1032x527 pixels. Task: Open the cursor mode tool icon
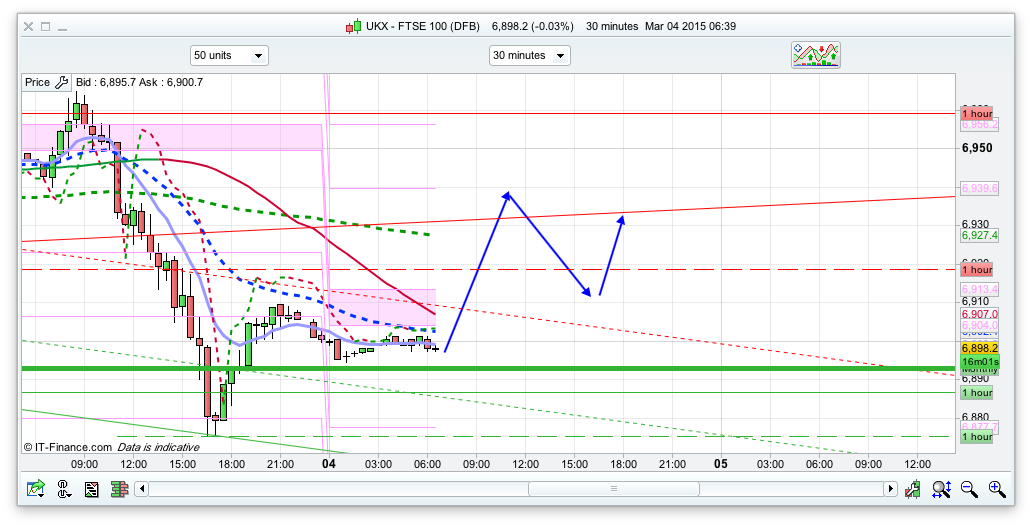tap(64, 489)
